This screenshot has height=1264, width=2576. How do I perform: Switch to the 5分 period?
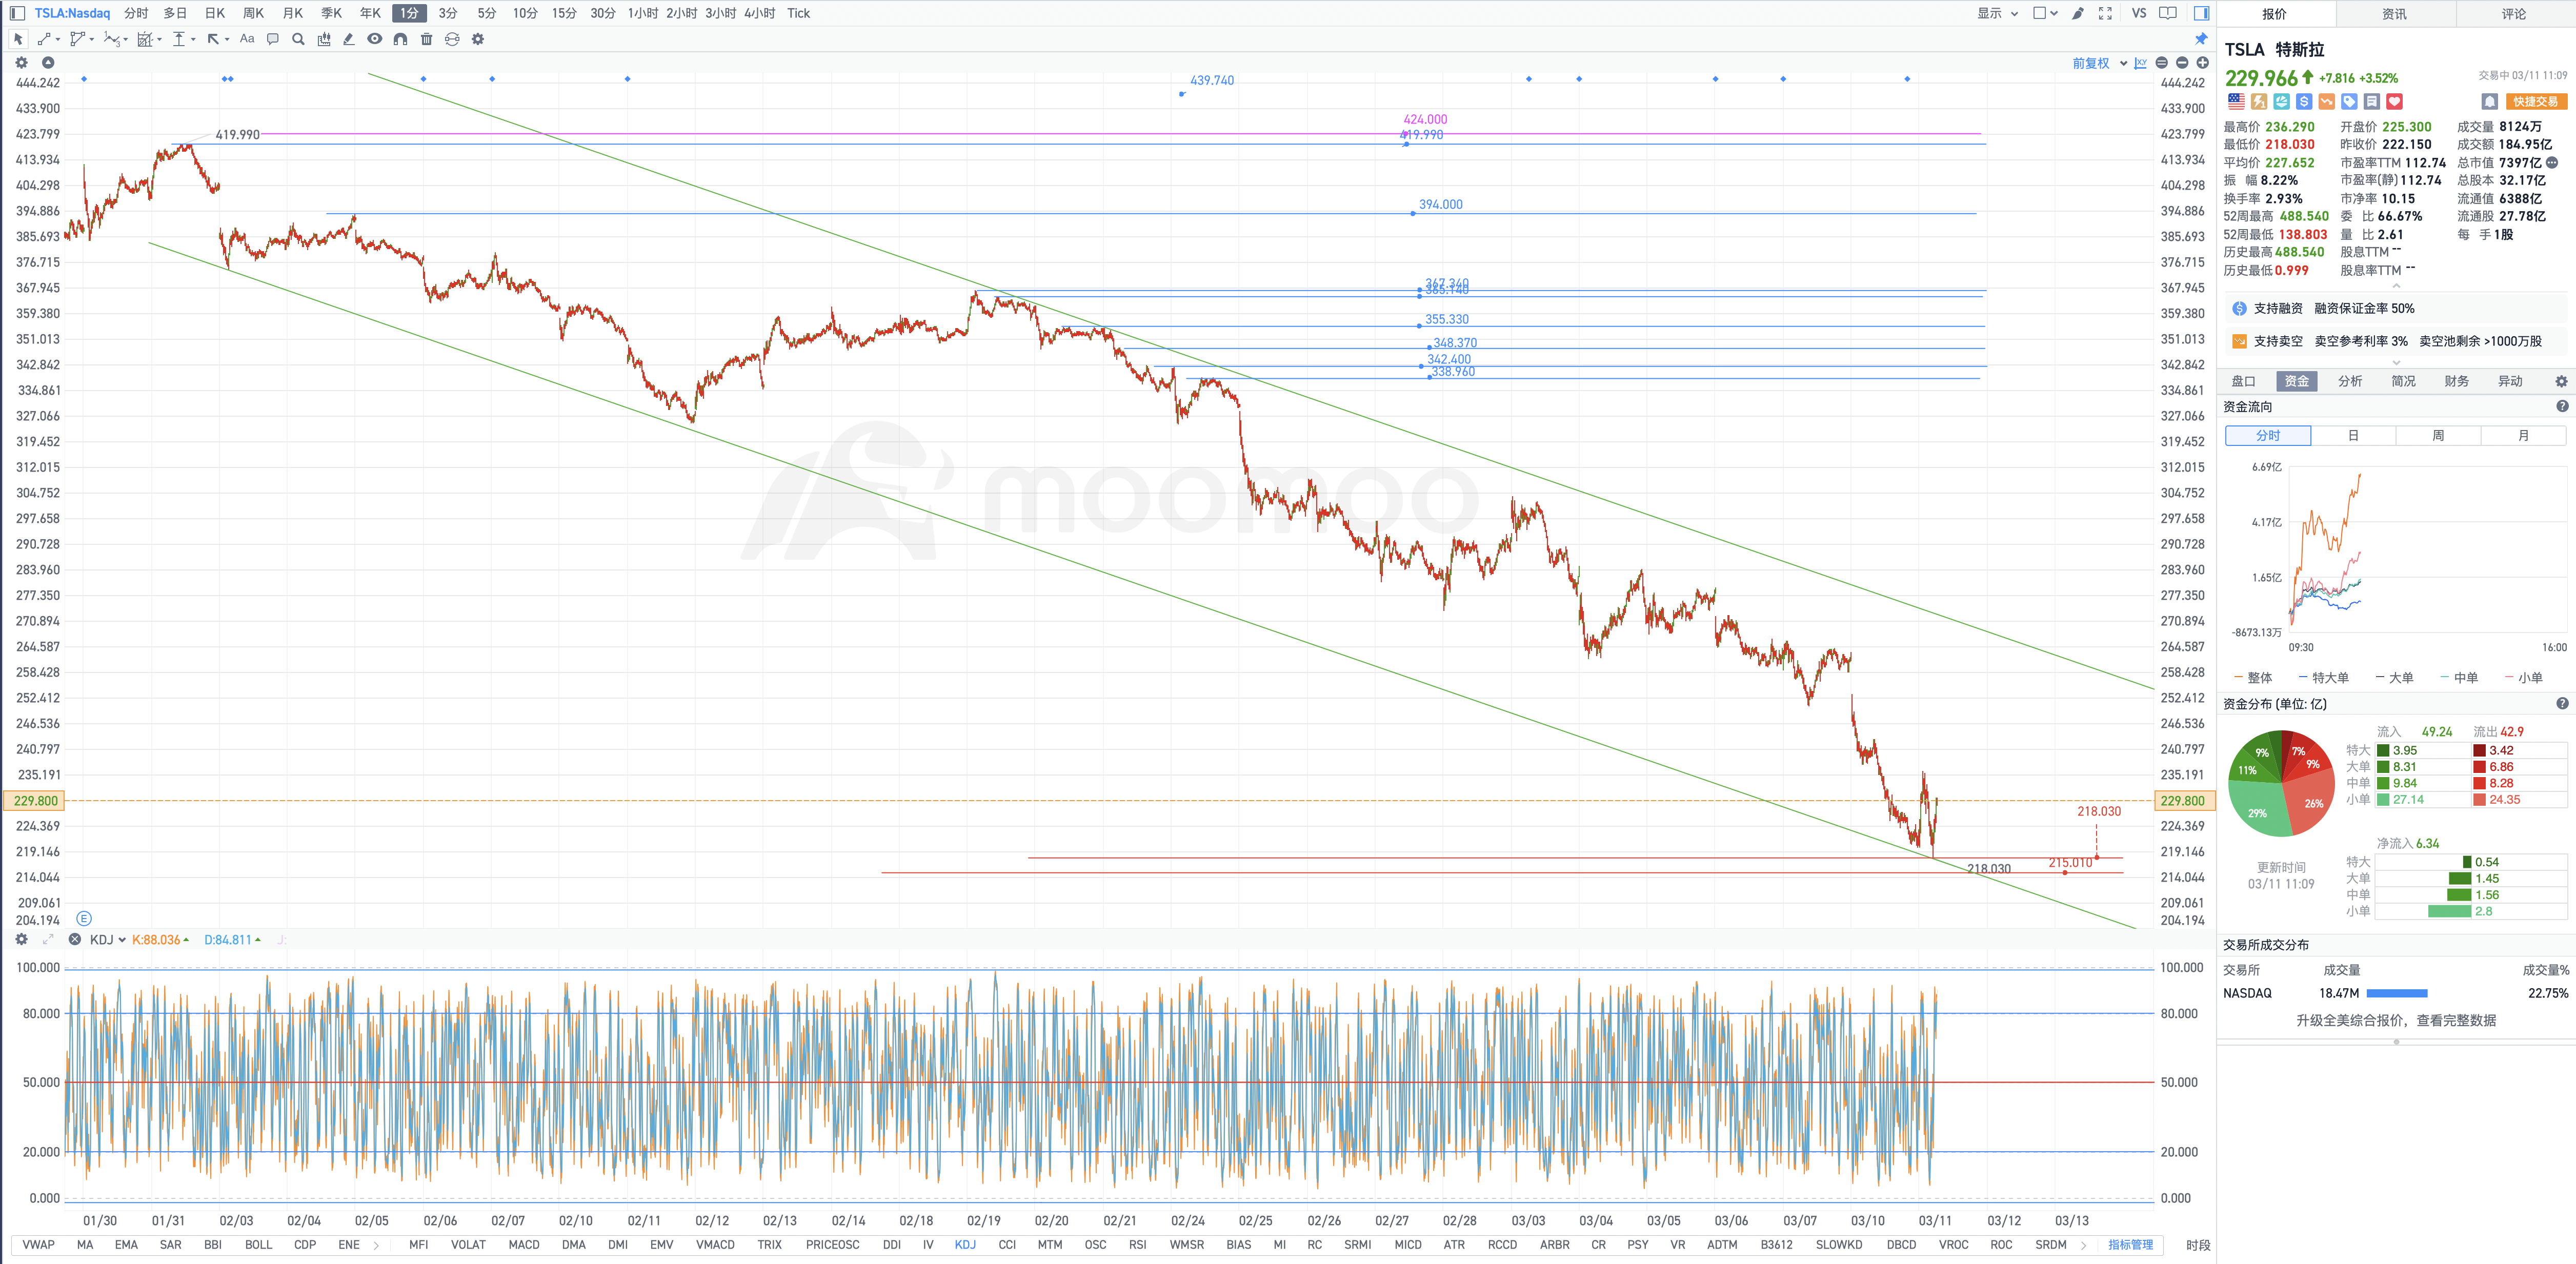486,13
